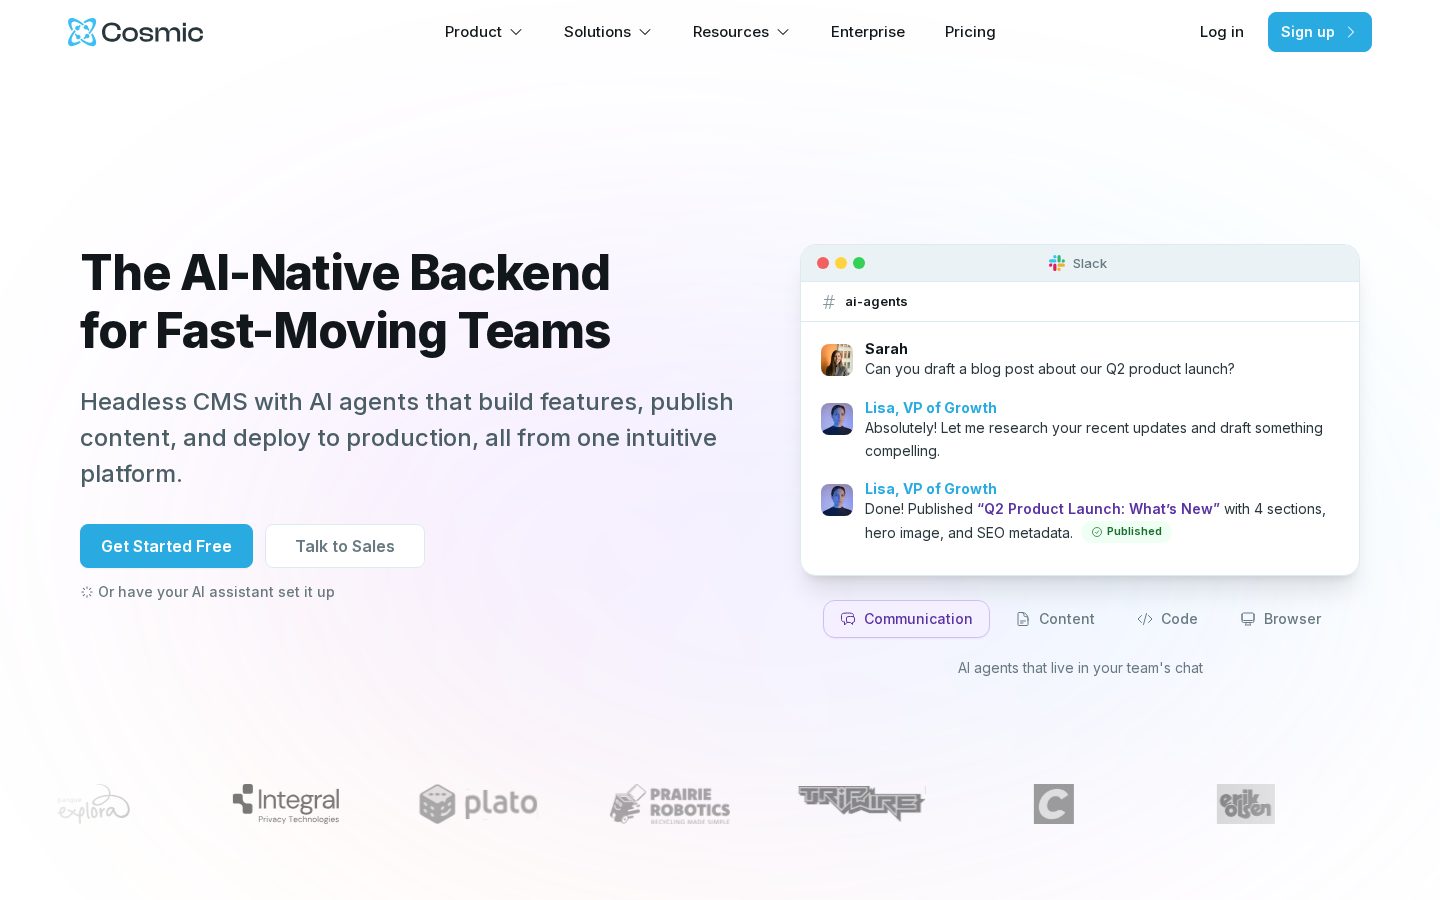Expand the Resources menu chevron
The width and height of the screenshot is (1440, 900).
tap(783, 32)
